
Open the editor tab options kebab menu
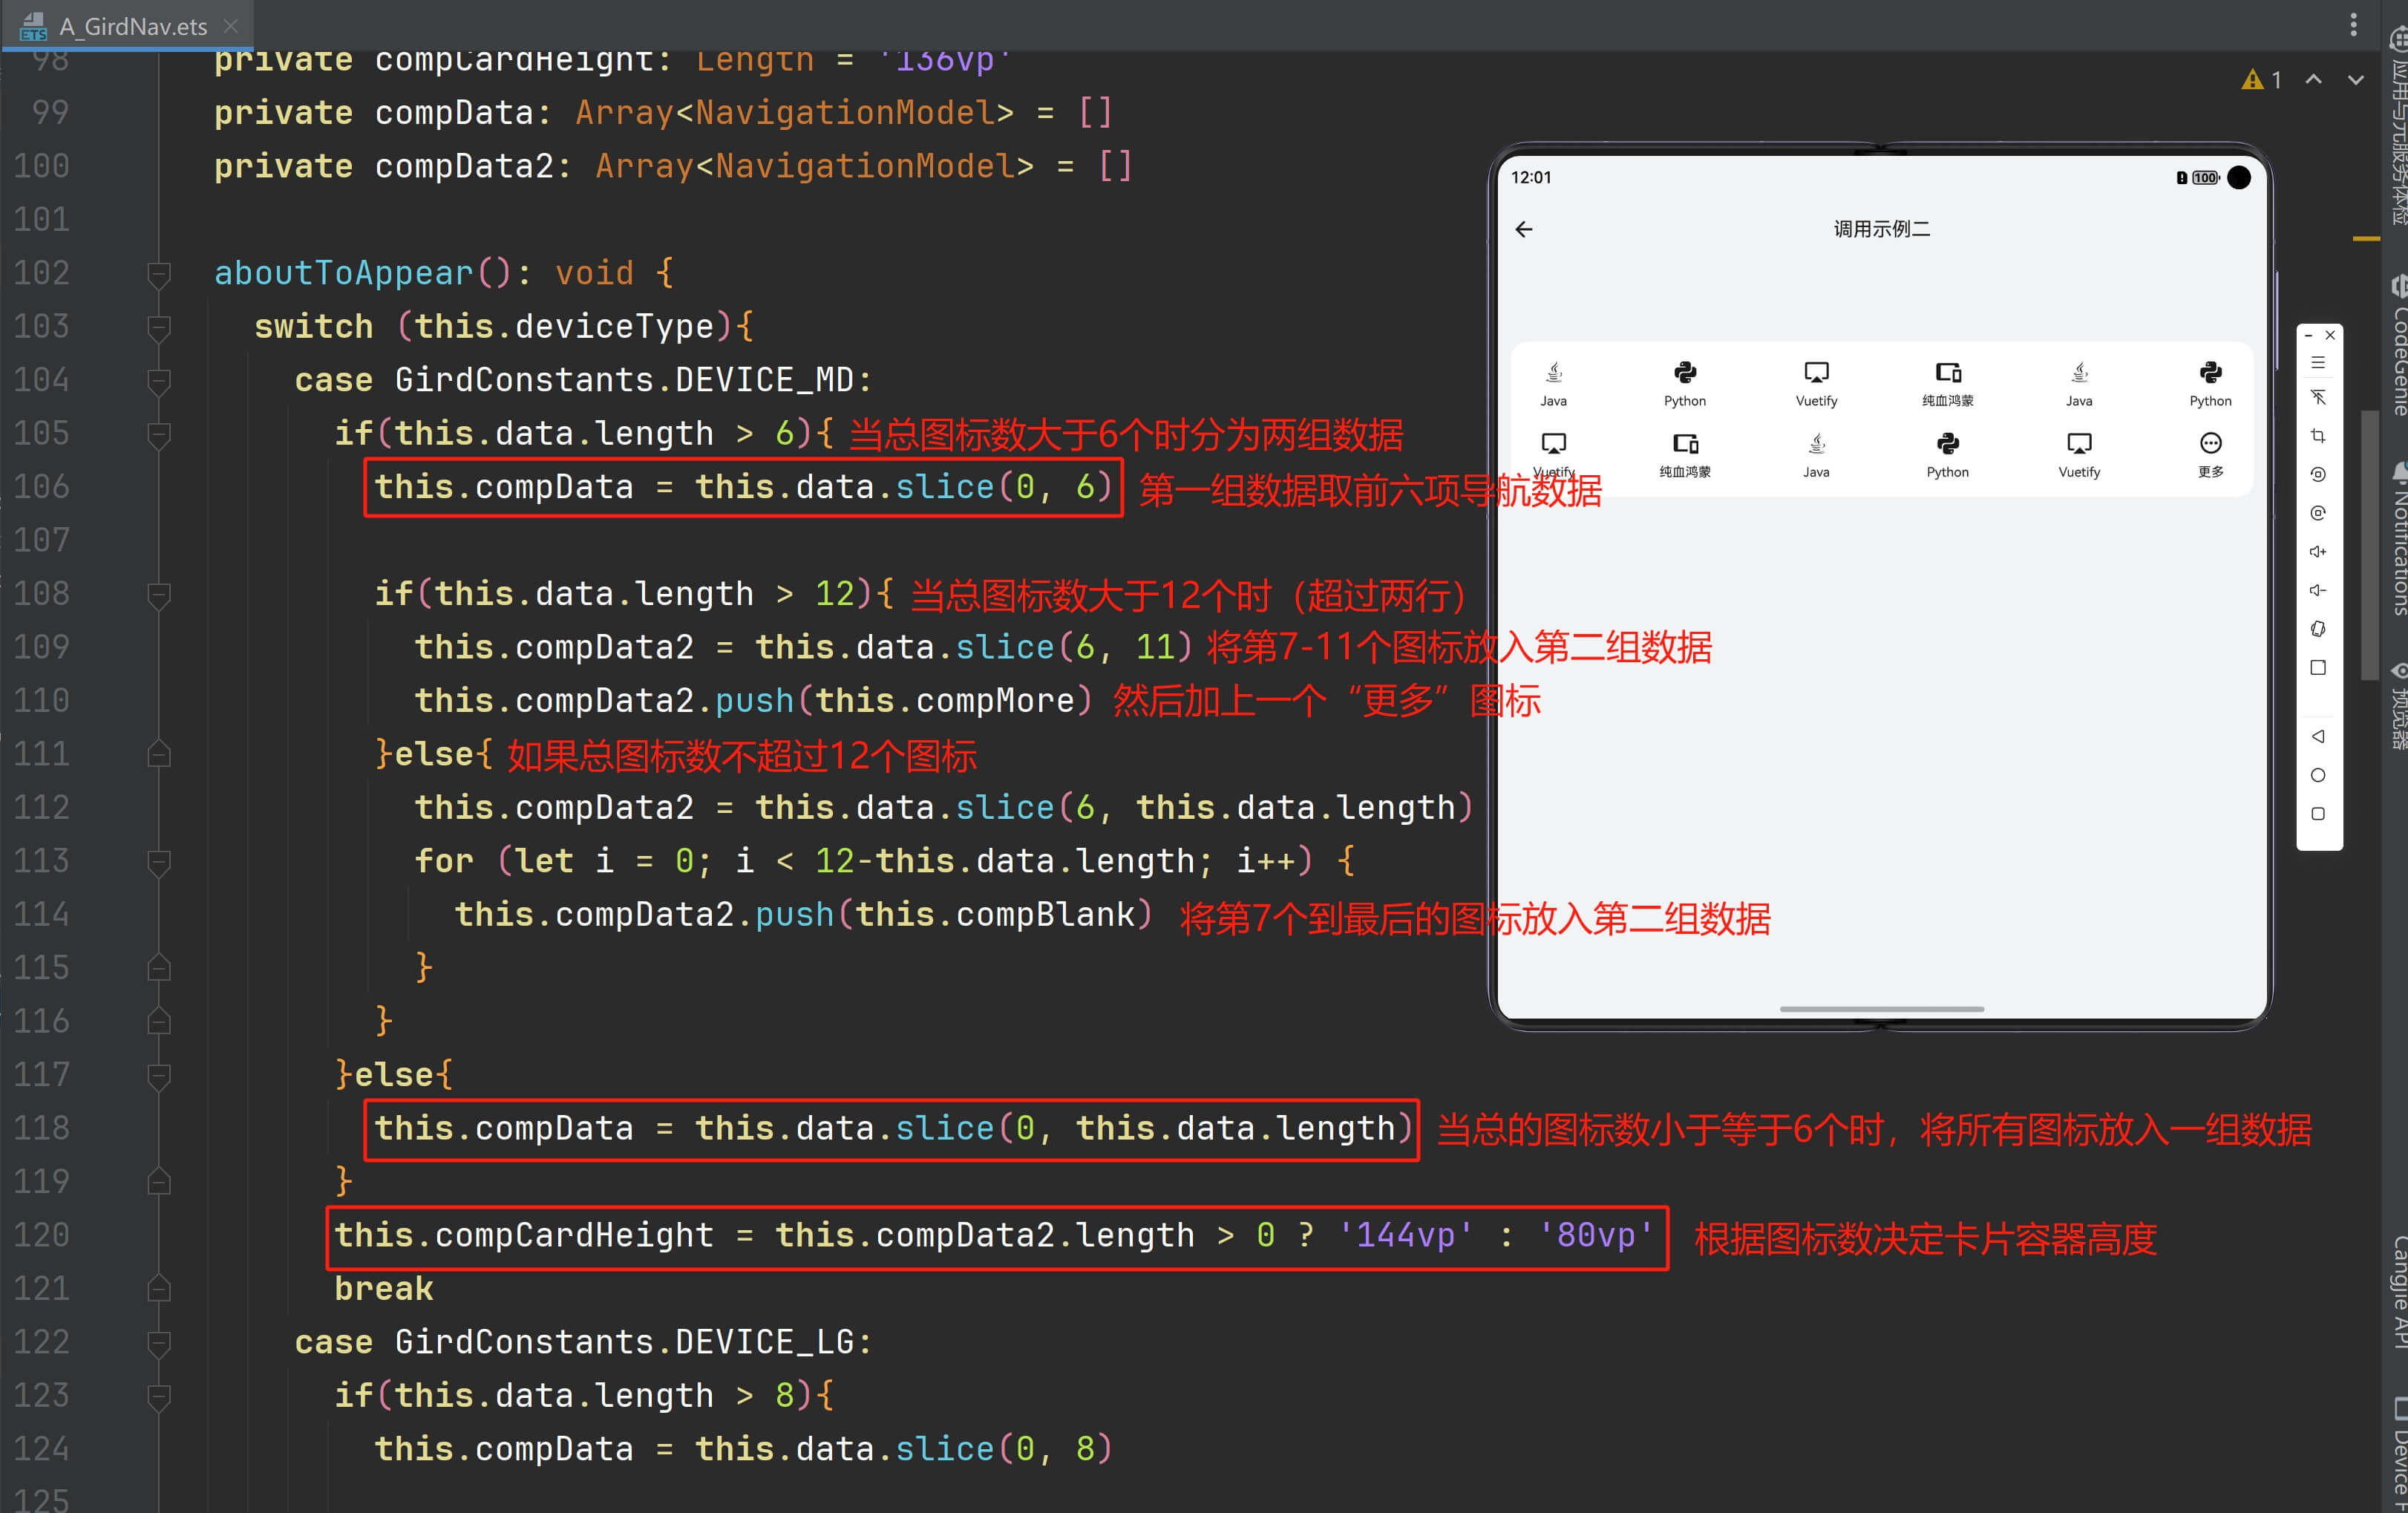point(2353,24)
